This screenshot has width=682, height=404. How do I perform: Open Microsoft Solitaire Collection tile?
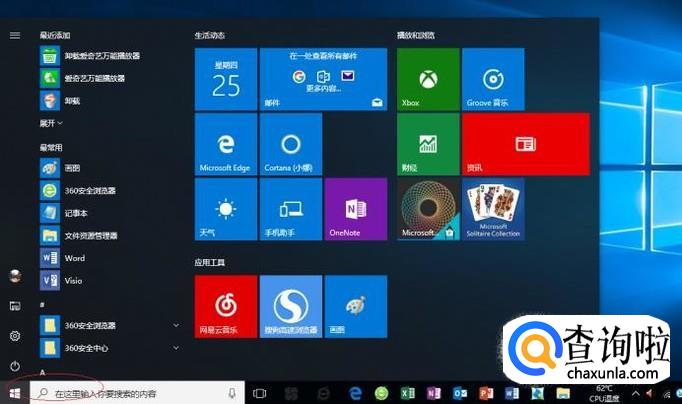tap(493, 209)
